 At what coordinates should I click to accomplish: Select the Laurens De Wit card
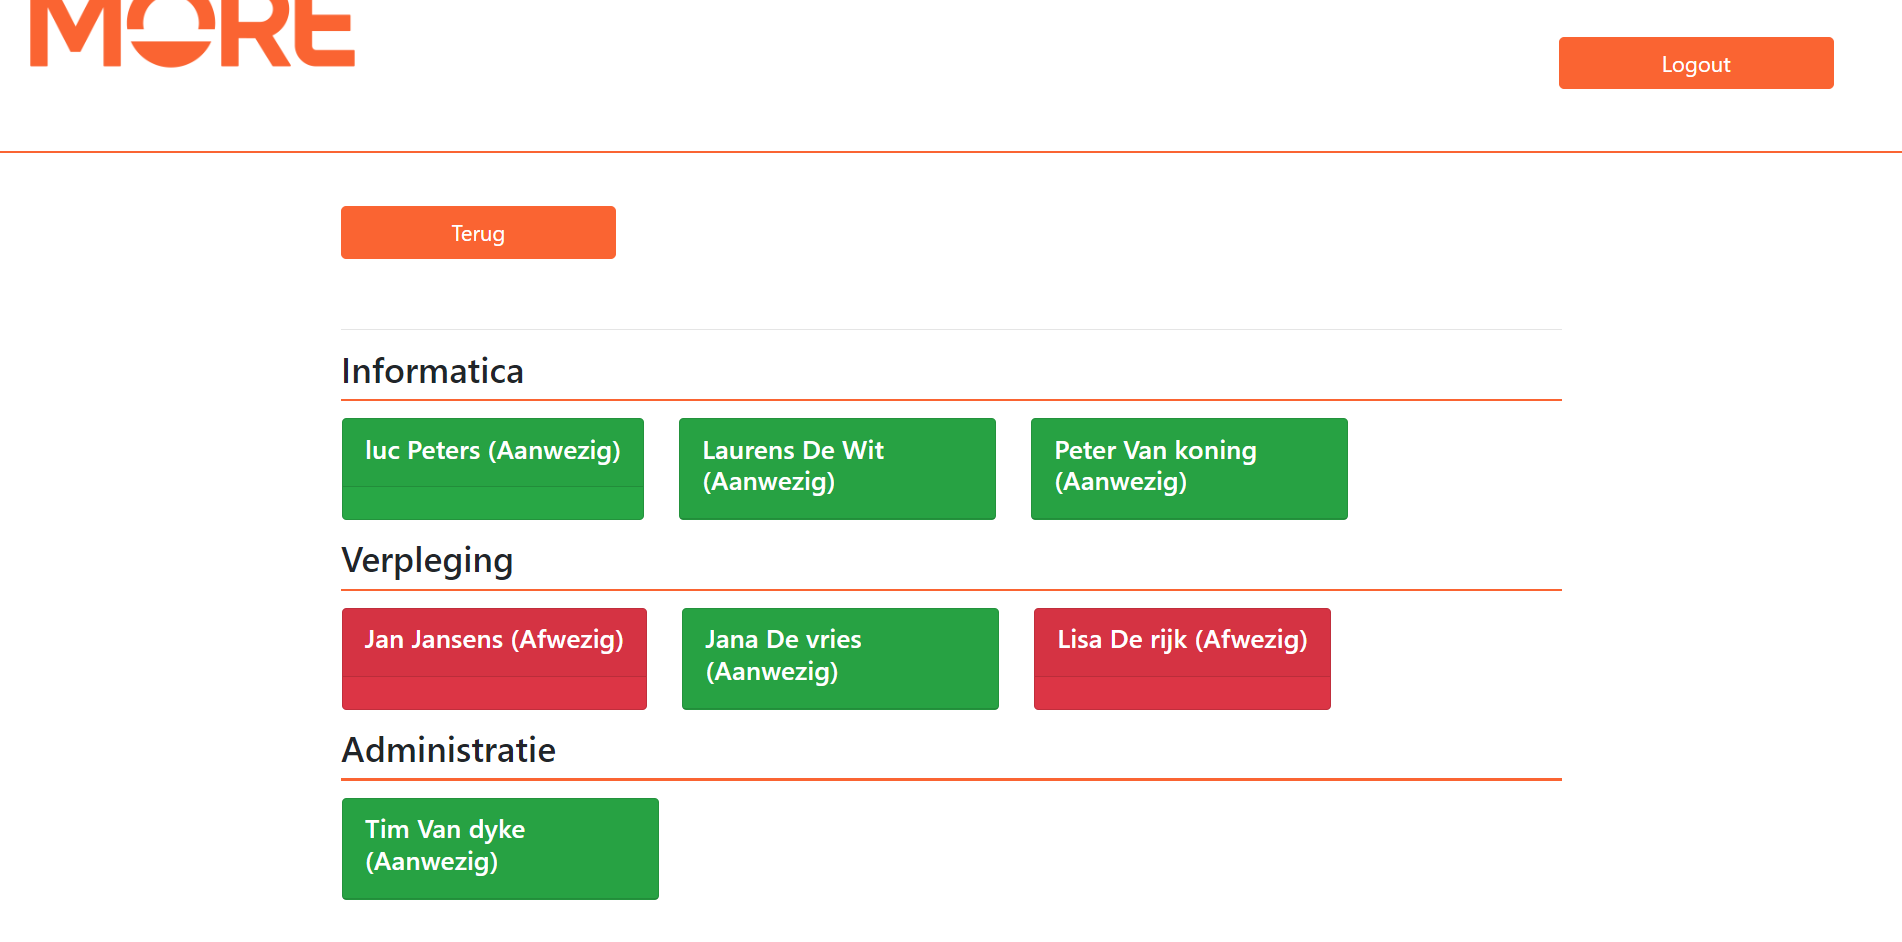837,468
